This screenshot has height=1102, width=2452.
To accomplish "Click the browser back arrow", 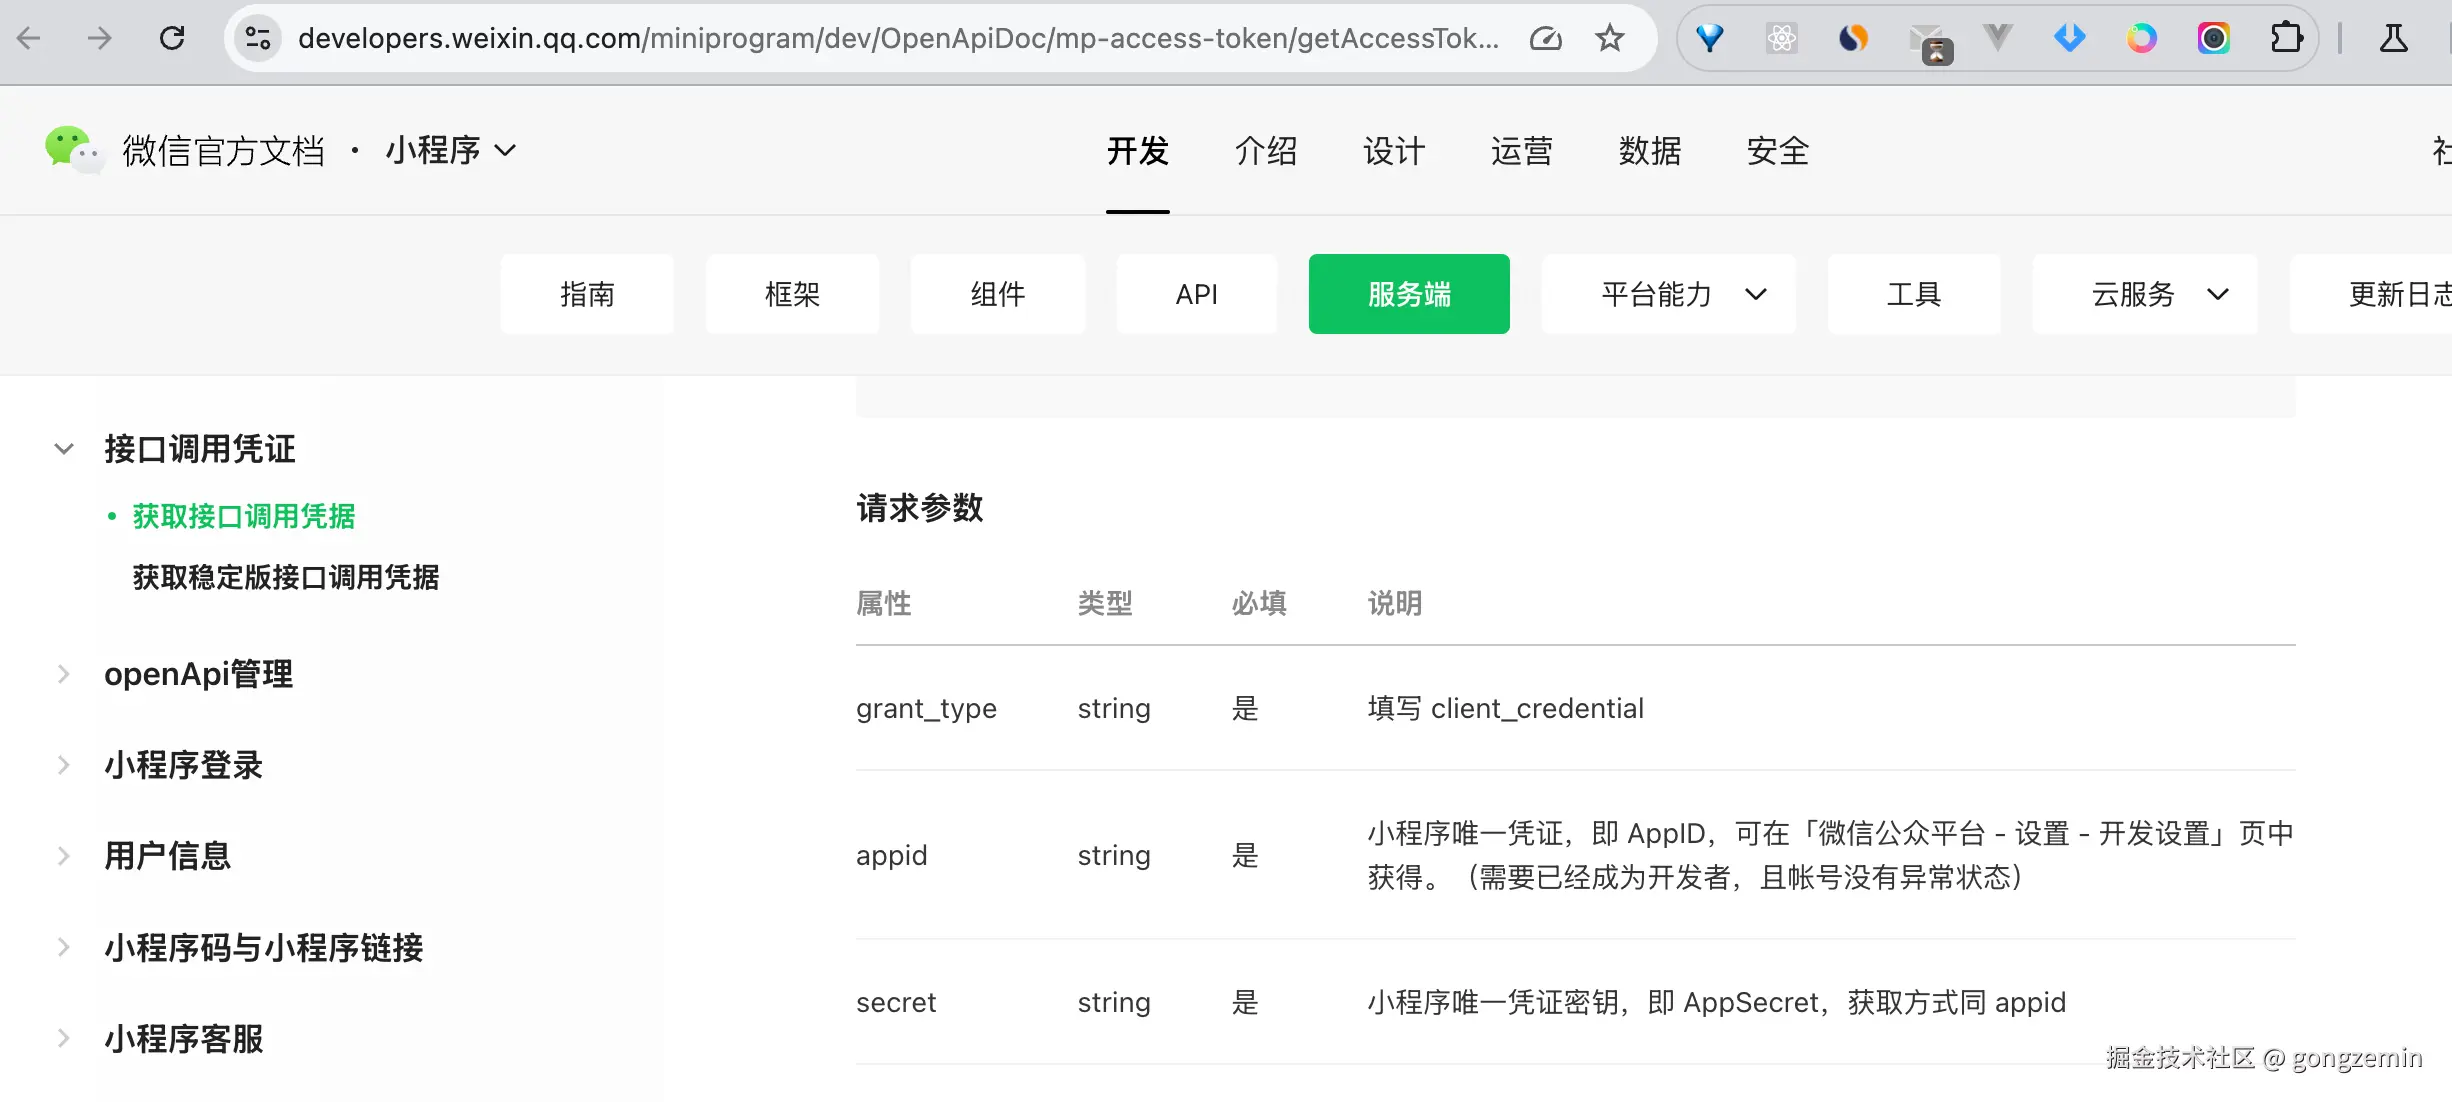I will point(29,39).
